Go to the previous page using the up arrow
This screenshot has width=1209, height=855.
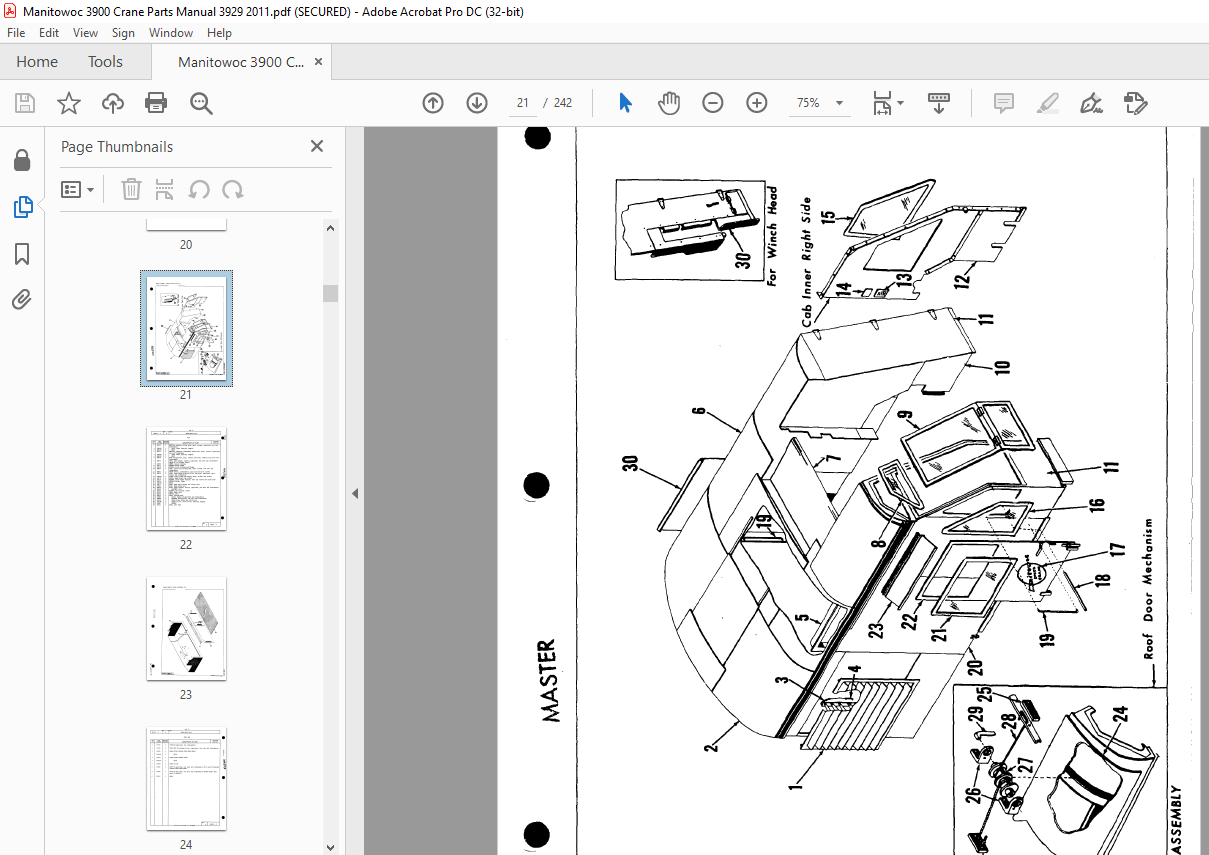point(433,103)
